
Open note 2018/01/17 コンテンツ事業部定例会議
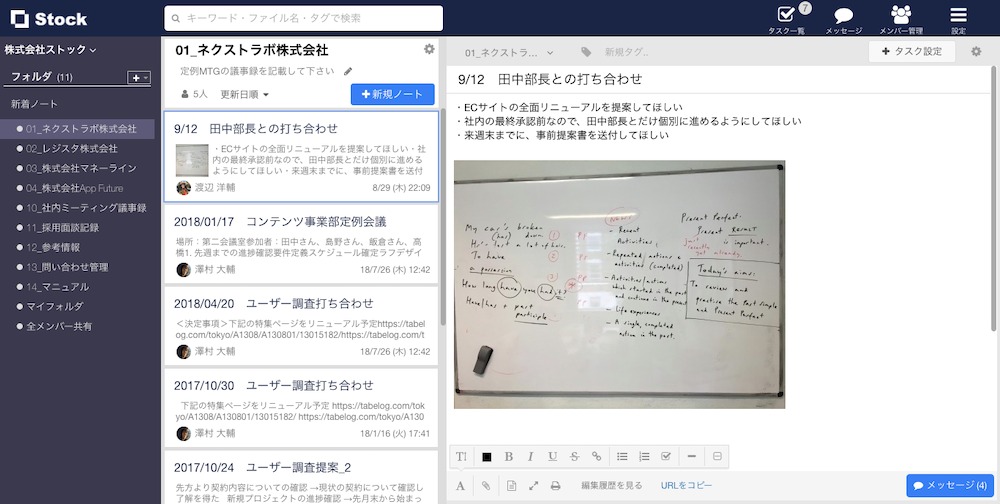(301, 244)
